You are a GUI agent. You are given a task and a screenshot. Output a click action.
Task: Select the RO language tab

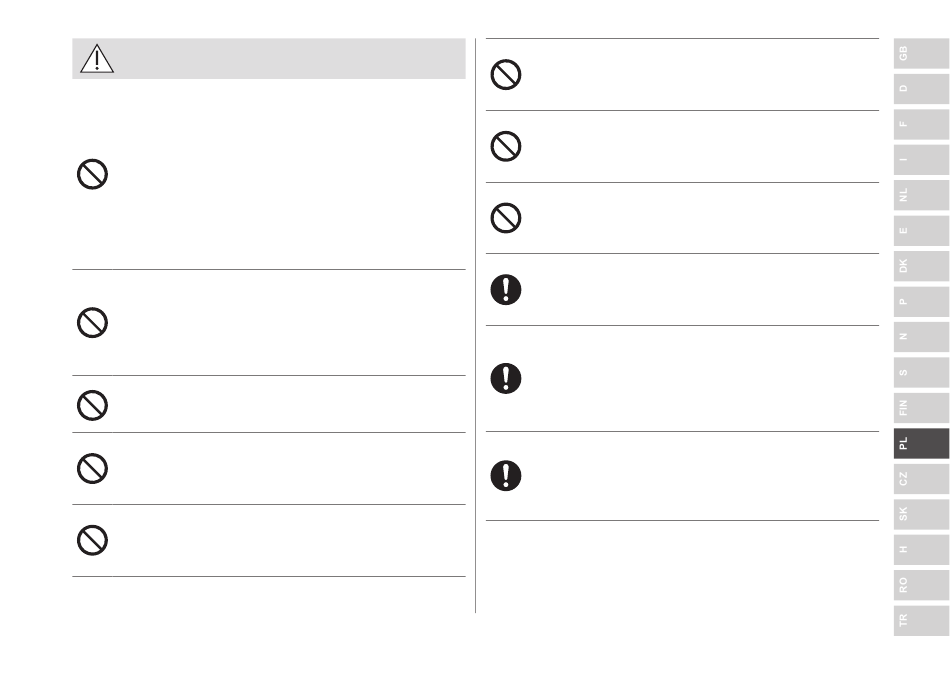921,585
